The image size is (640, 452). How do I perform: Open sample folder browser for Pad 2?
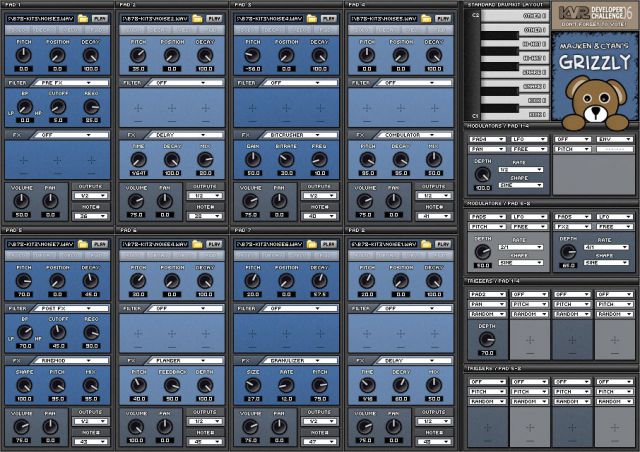tap(198, 18)
